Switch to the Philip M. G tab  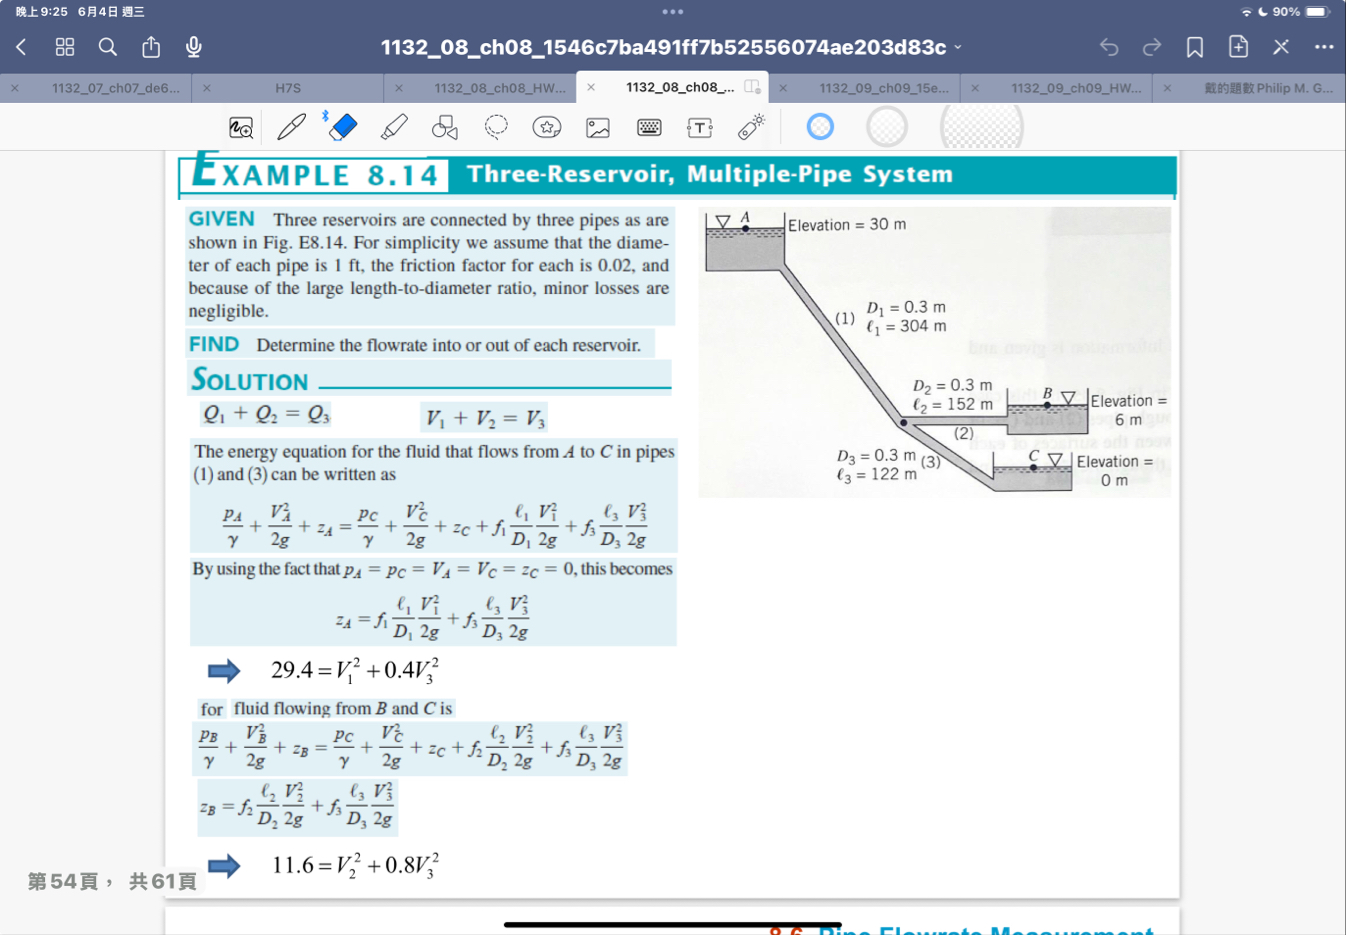click(x=1268, y=88)
